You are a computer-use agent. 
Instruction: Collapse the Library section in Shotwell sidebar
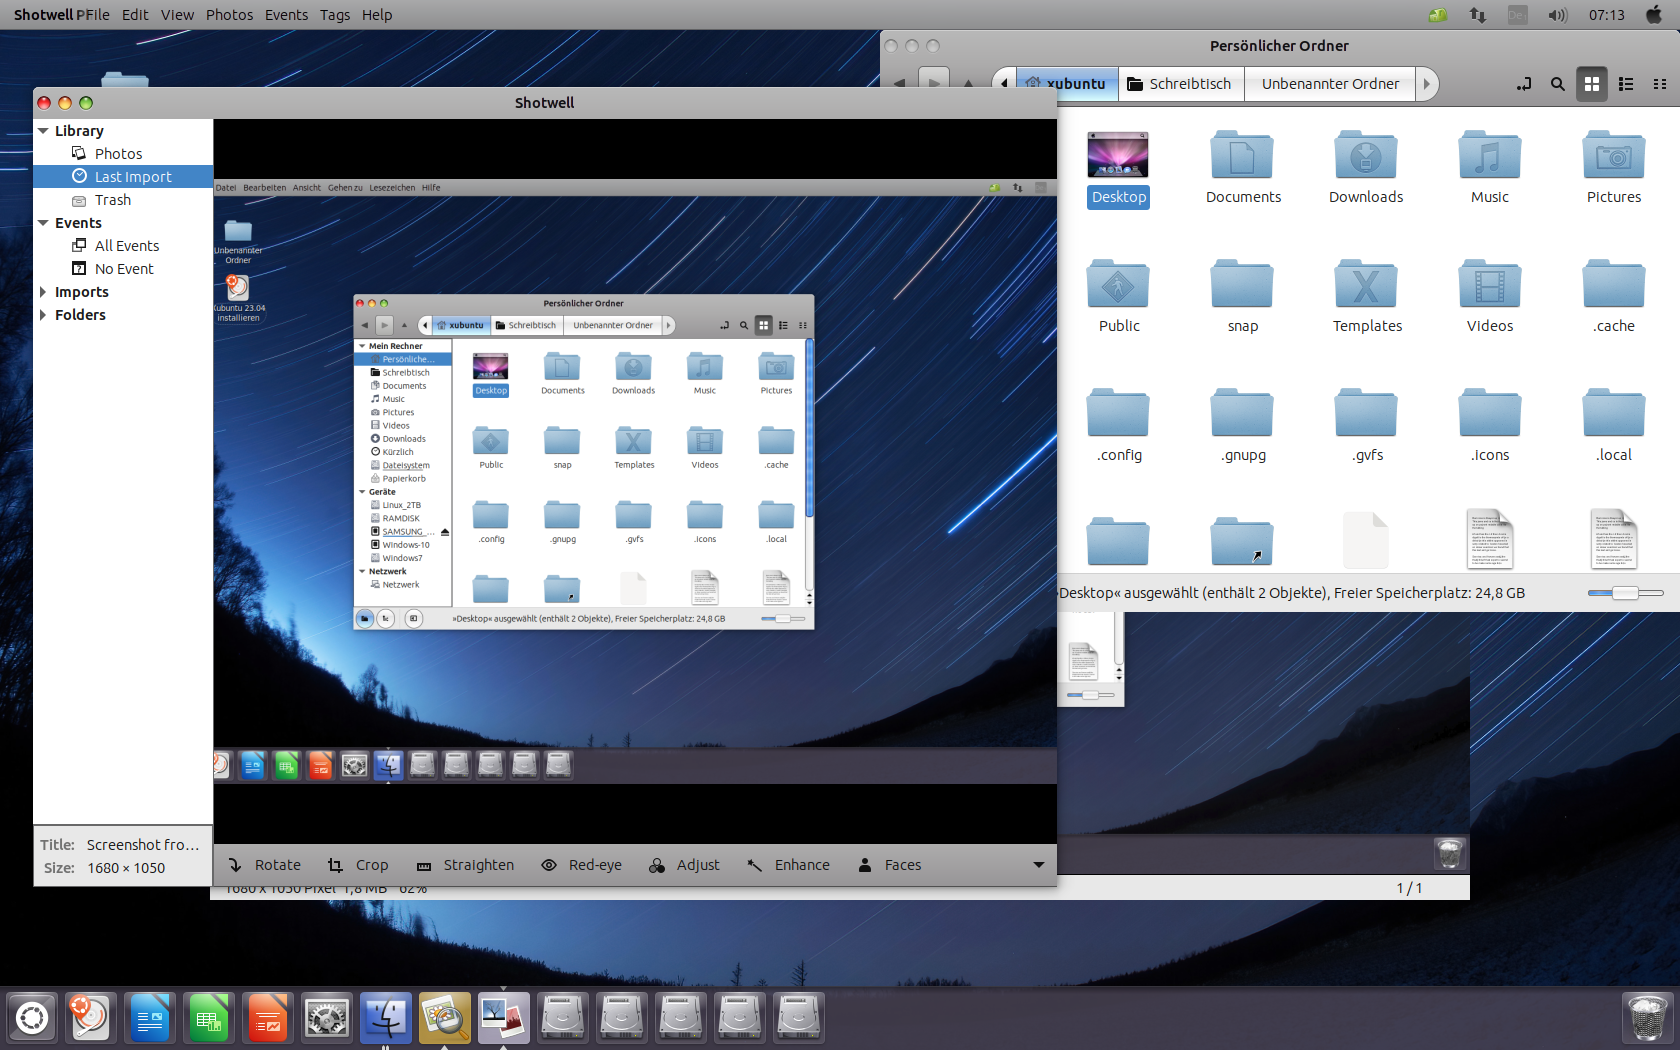43,130
